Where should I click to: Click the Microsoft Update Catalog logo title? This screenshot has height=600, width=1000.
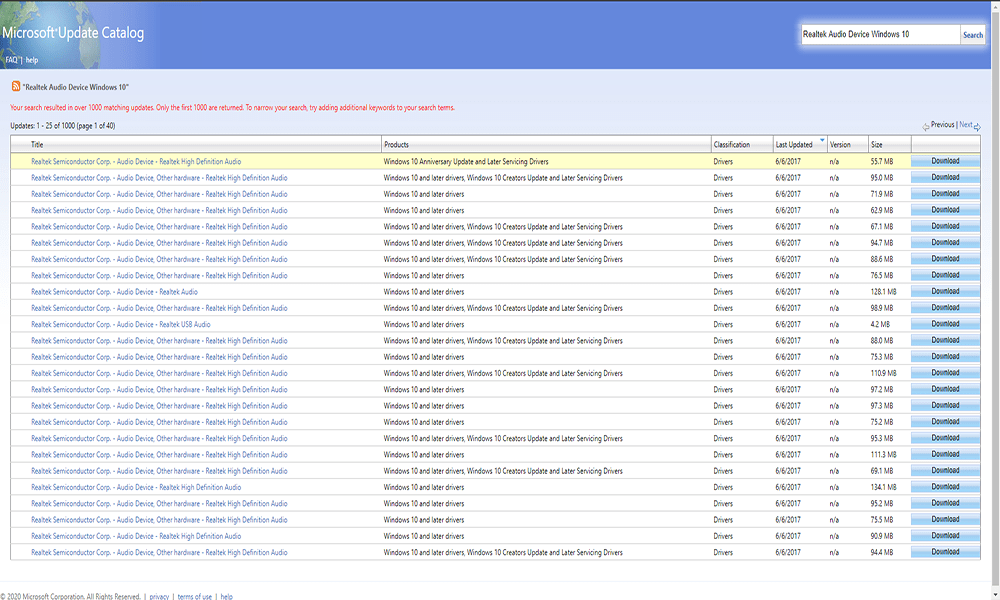73,33
